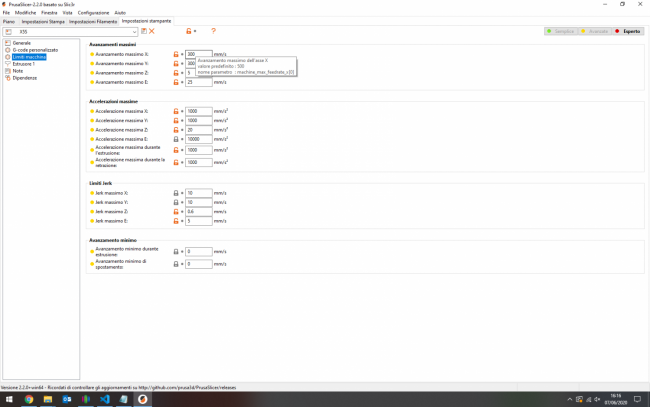Image resolution: width=650 pixels, height=407 pixels.
Task: Open Outlook from the taskbar
Action: [67, 399]
